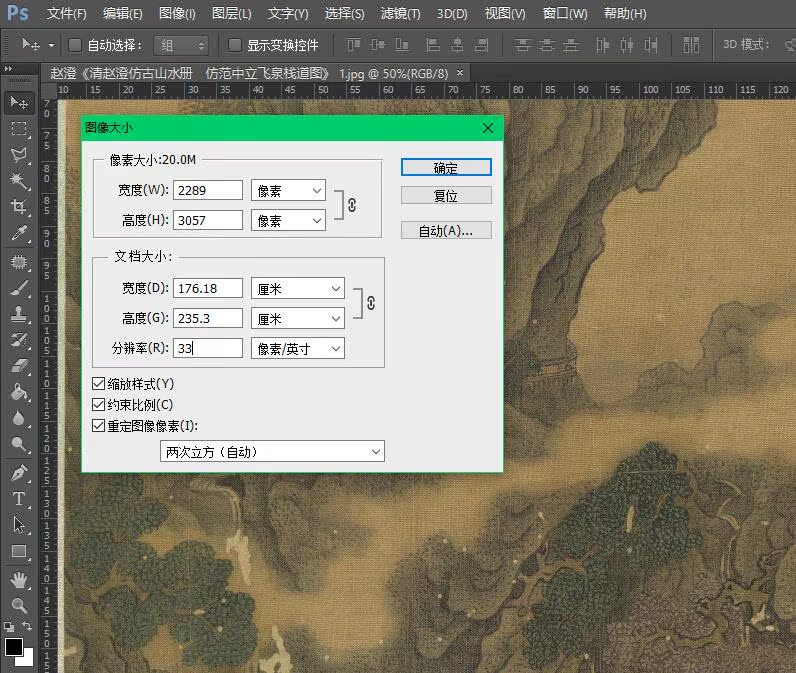Open document width 厘米 unit dropdown
The width and height of the screenshot is (796, 673).
tap(298, 288)
